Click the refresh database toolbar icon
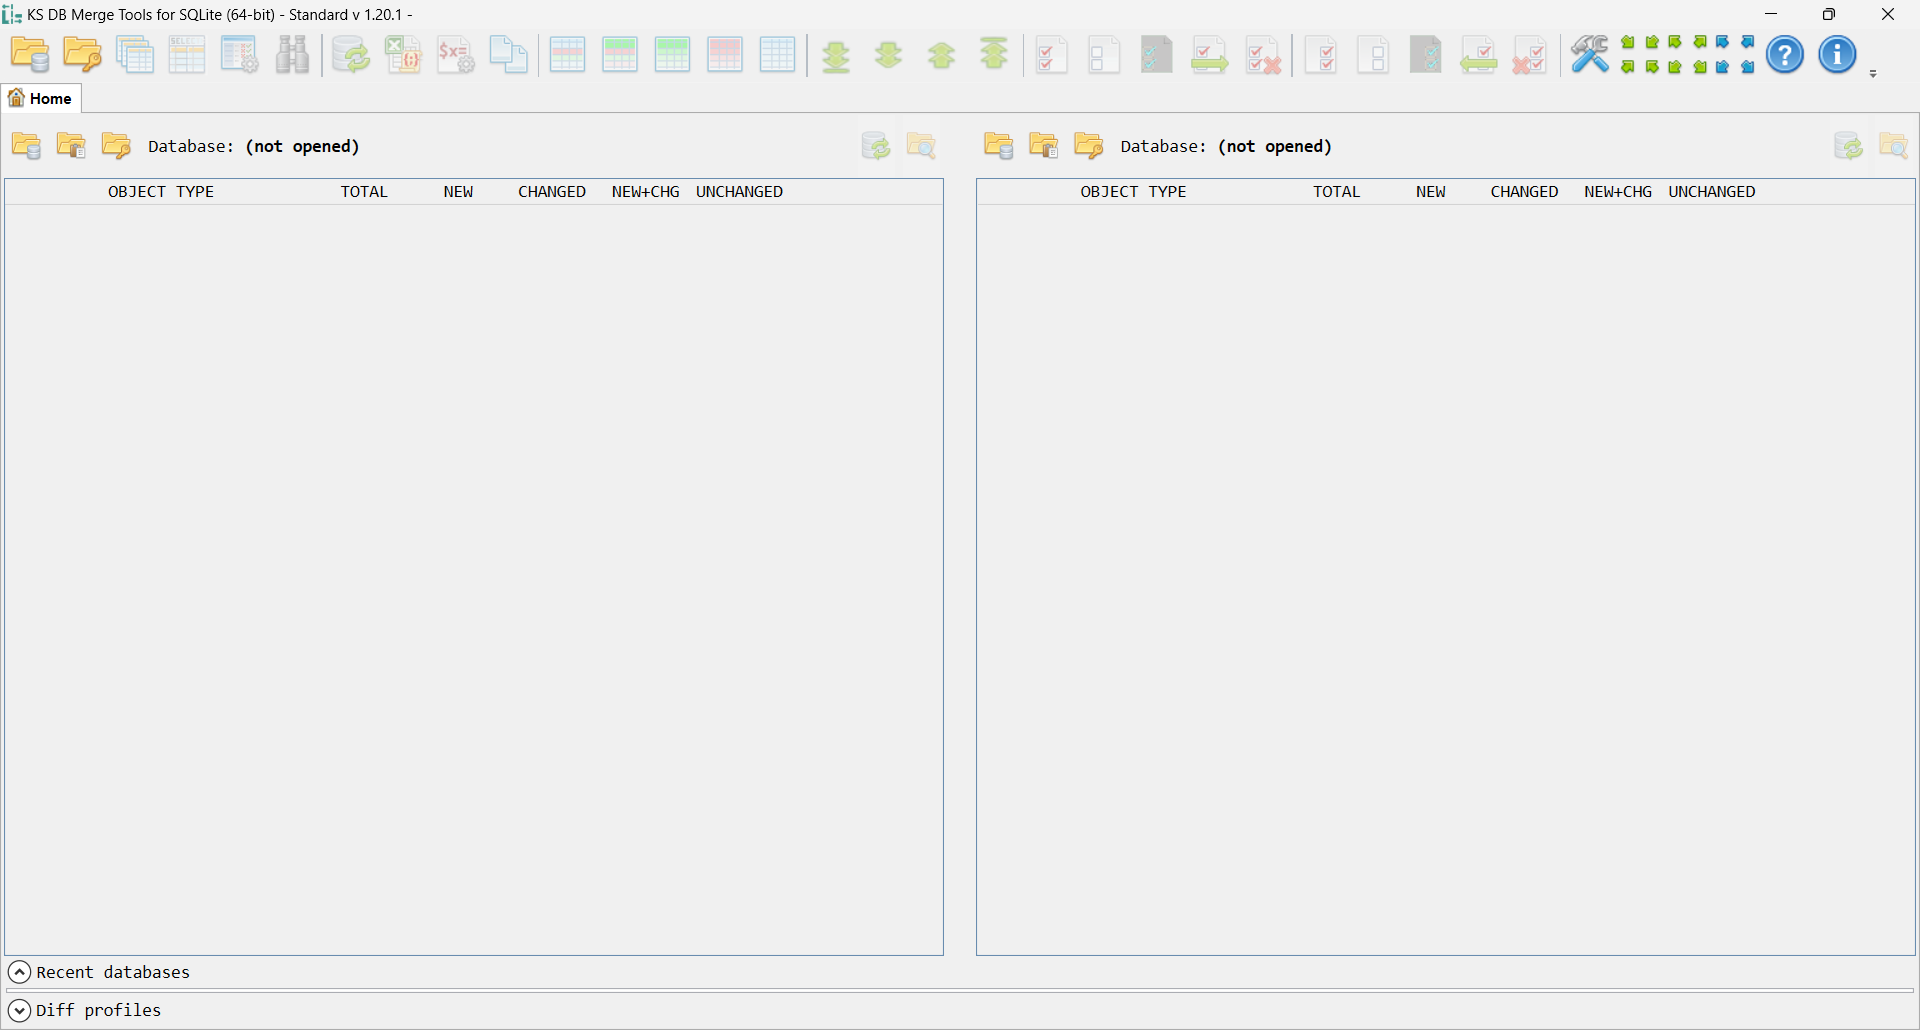 click(351, 55)
